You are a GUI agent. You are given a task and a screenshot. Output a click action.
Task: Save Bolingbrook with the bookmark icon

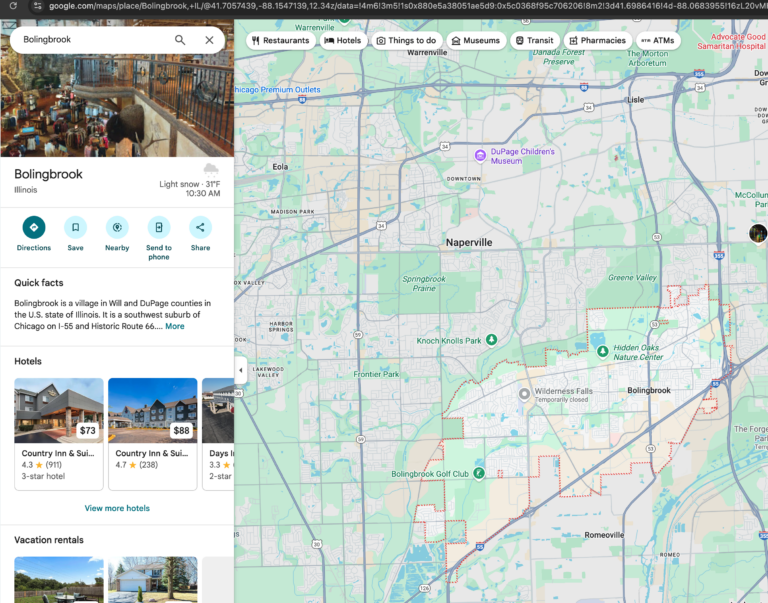(75, 227)
